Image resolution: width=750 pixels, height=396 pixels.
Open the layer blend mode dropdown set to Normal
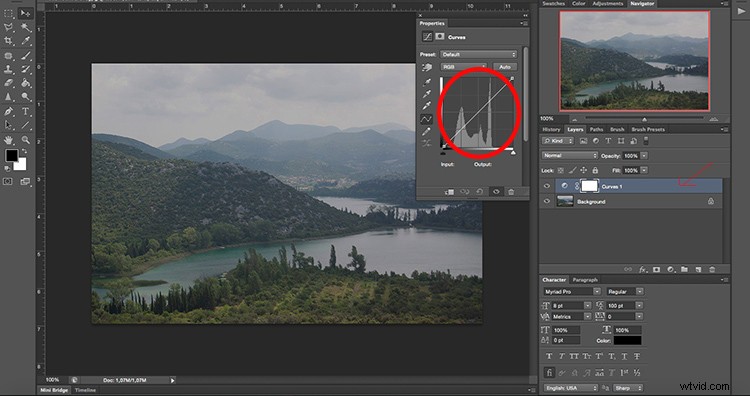(x=570, y=155)
